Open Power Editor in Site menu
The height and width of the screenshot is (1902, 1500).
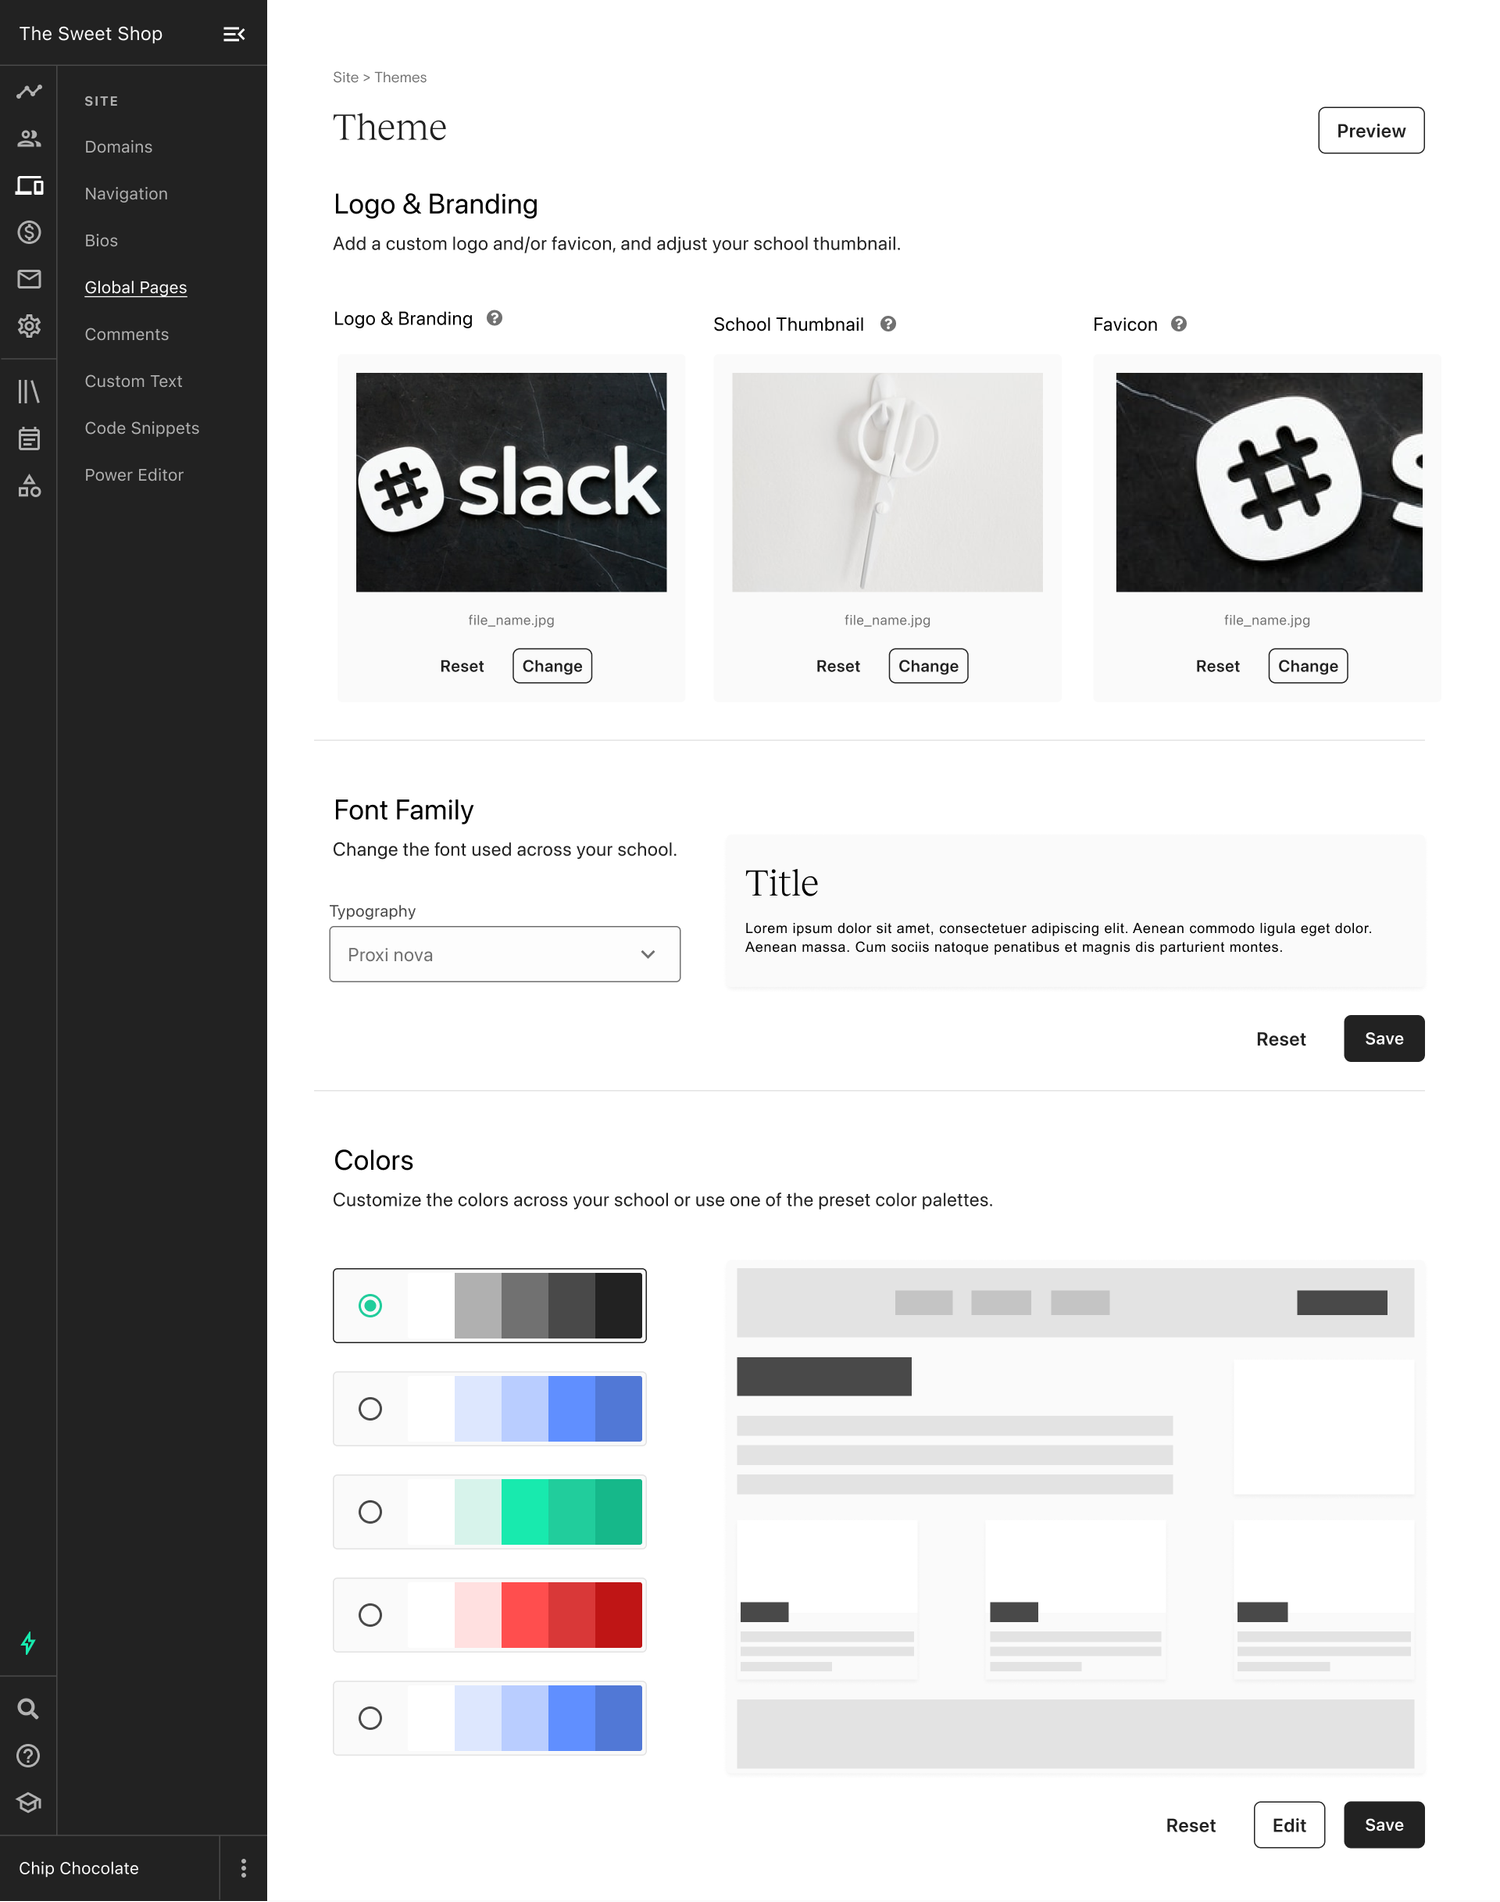pyautogui.click(x=134, y=475)
